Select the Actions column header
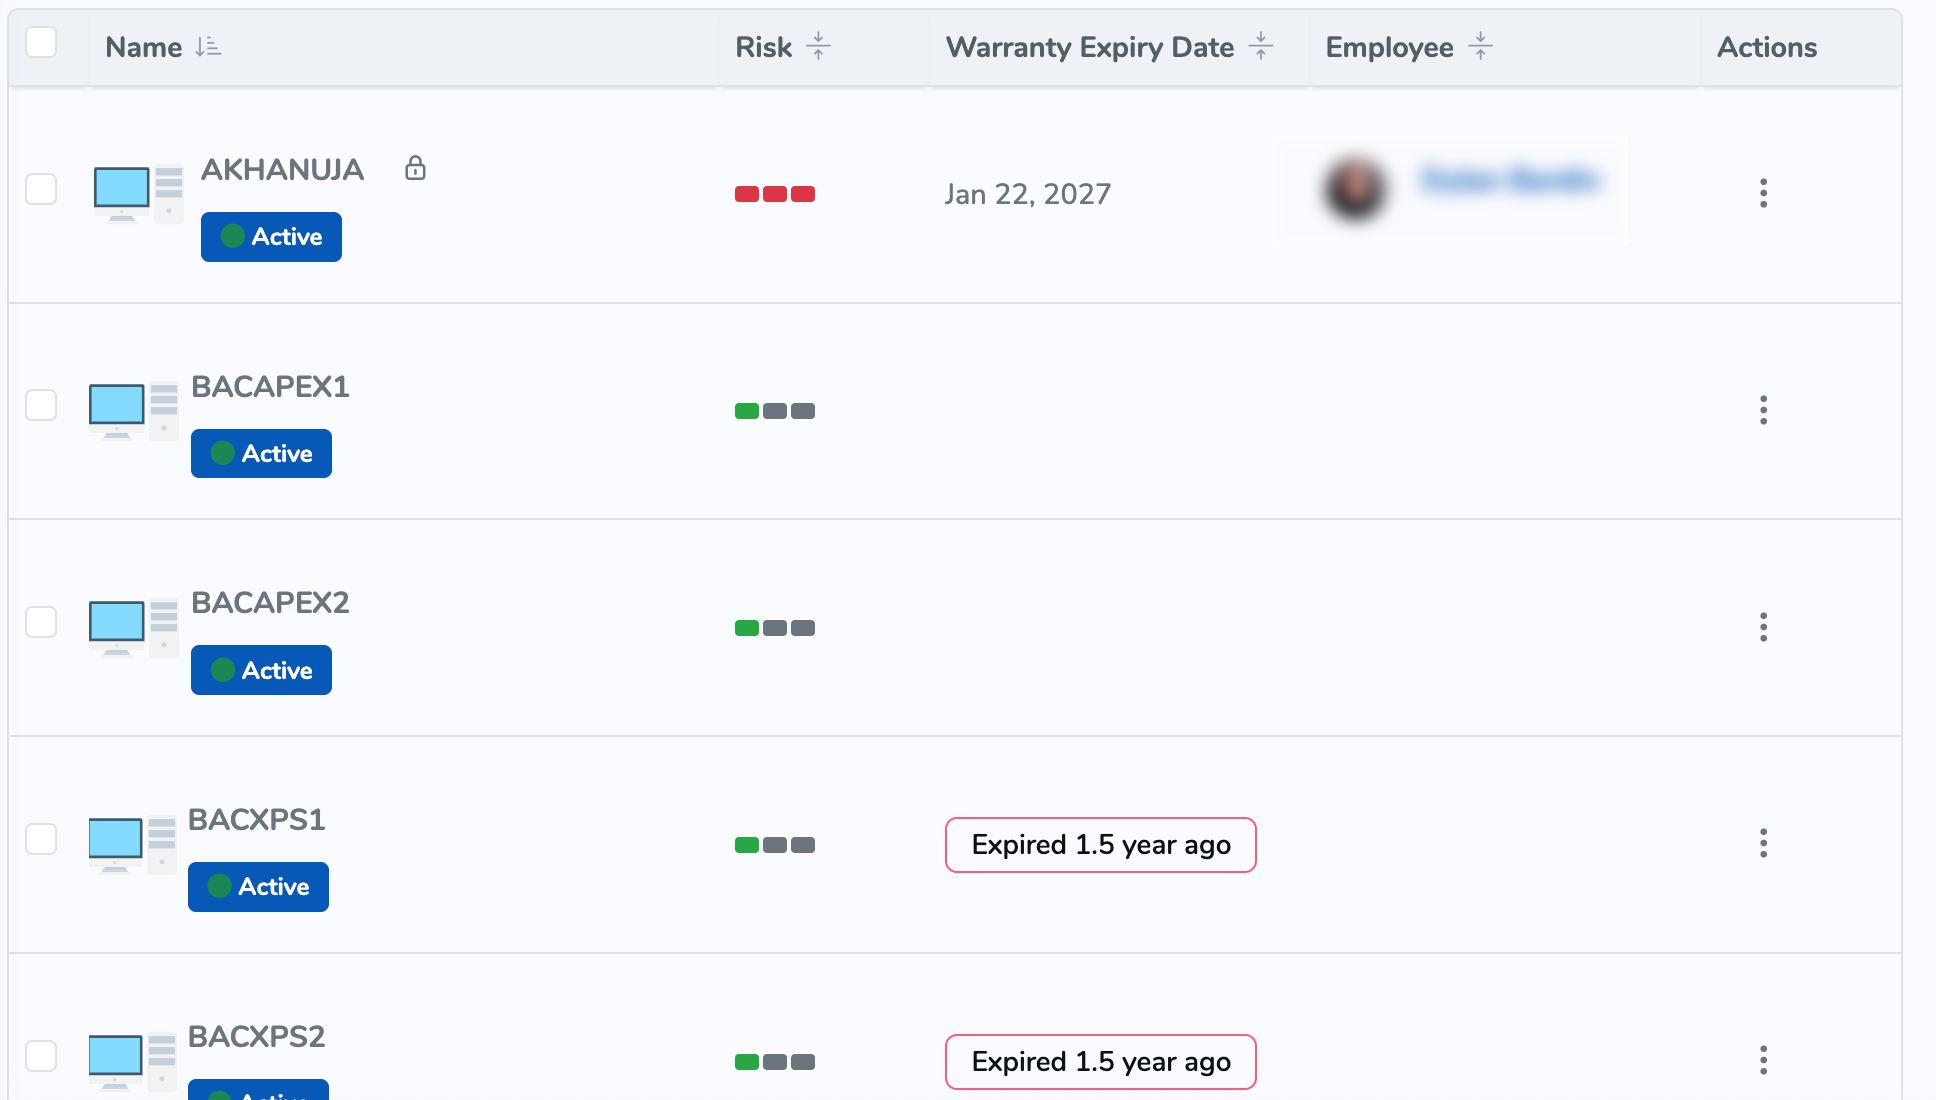 coord(1766,46)
